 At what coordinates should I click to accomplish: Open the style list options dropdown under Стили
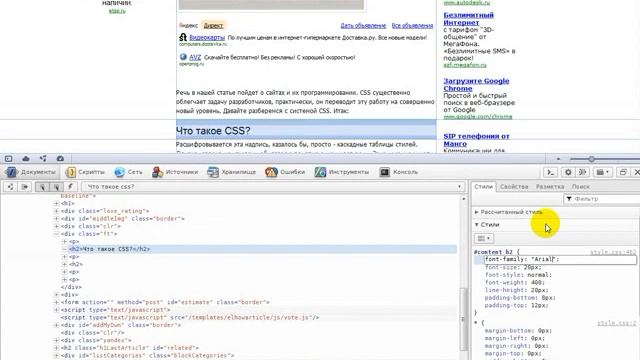click(x=484, y=238)
